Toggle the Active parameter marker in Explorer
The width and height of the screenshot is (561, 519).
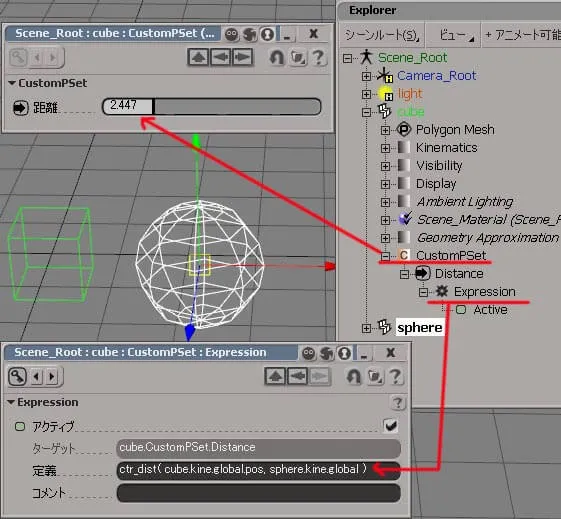461,310
